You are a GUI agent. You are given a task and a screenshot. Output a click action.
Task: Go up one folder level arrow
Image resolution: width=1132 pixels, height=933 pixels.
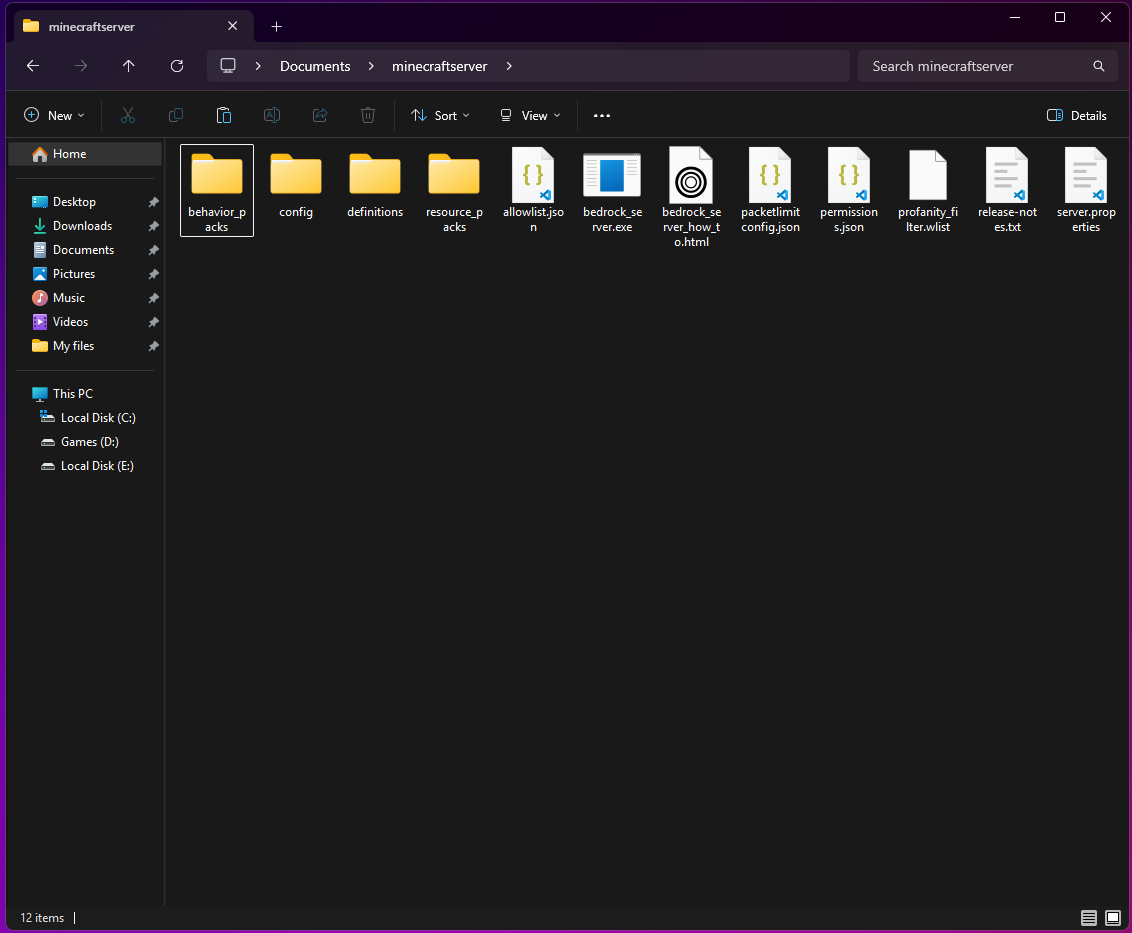(128, 66)
